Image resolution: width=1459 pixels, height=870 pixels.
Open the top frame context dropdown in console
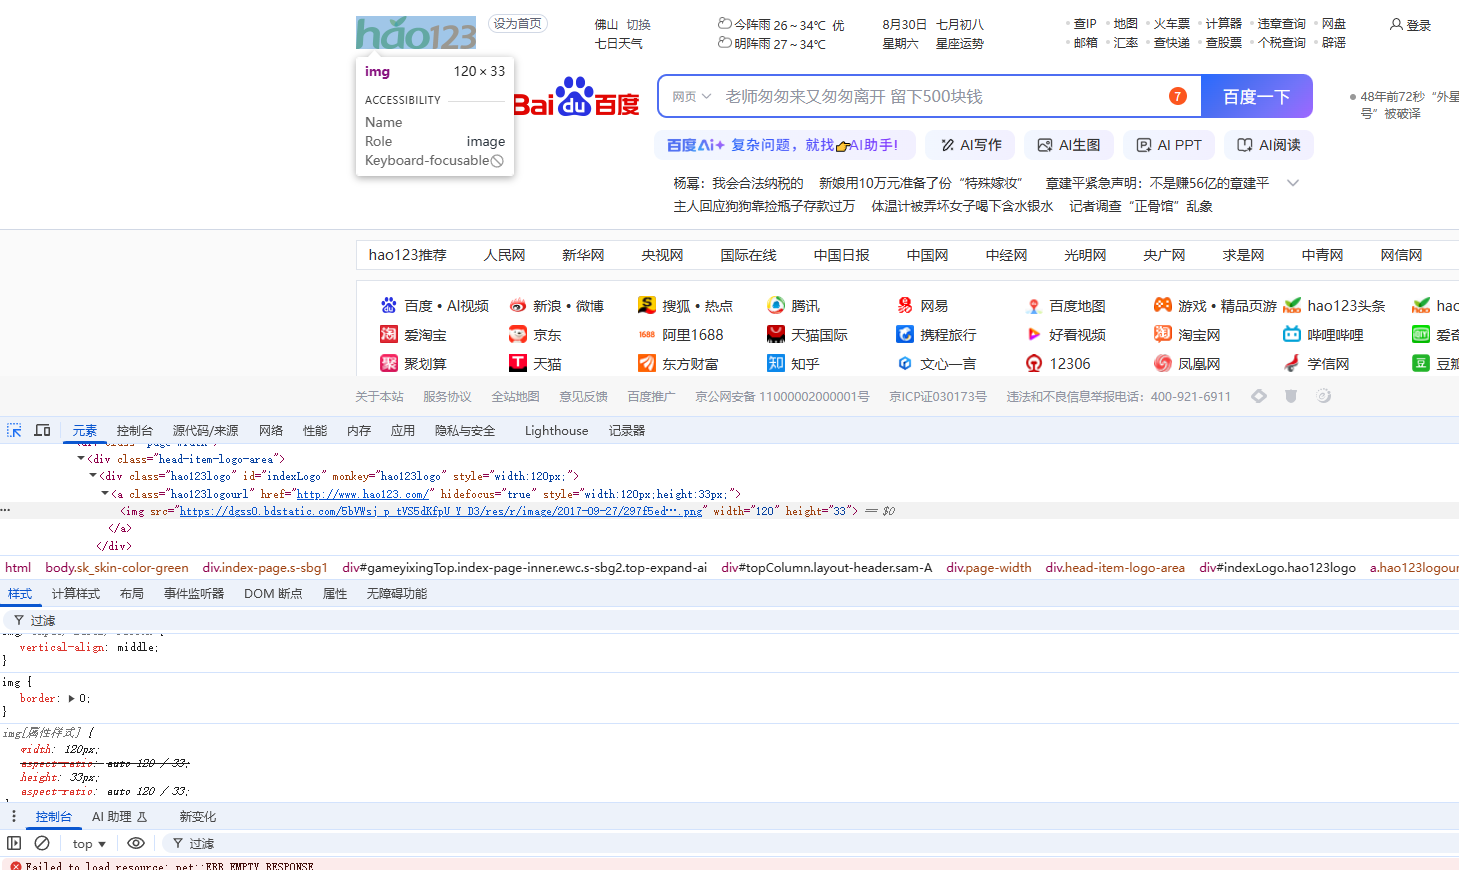(88, 843)
